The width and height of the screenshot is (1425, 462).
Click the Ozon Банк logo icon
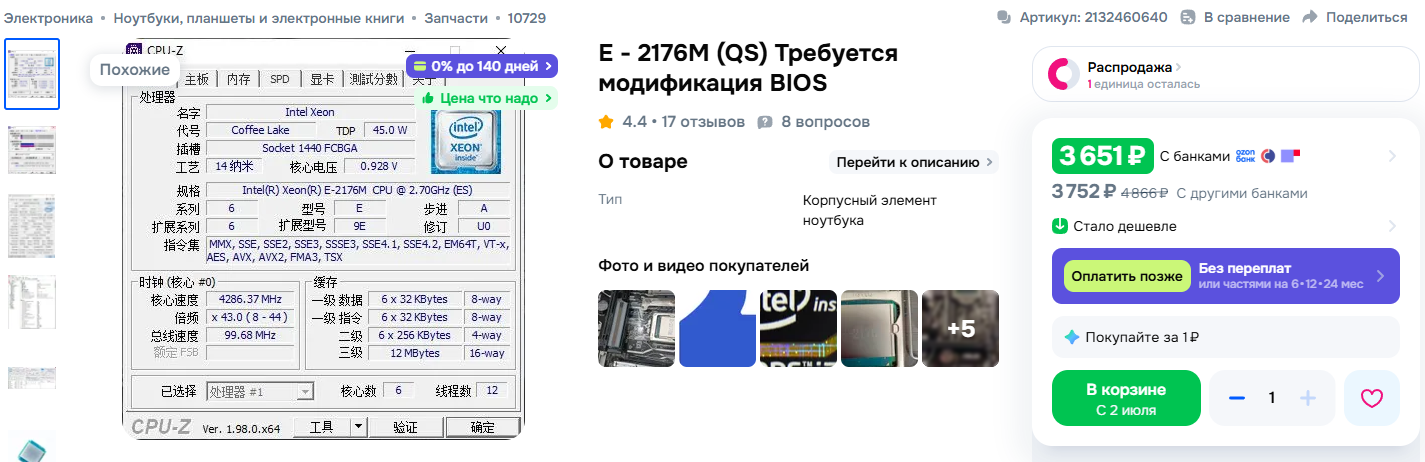1246,156
